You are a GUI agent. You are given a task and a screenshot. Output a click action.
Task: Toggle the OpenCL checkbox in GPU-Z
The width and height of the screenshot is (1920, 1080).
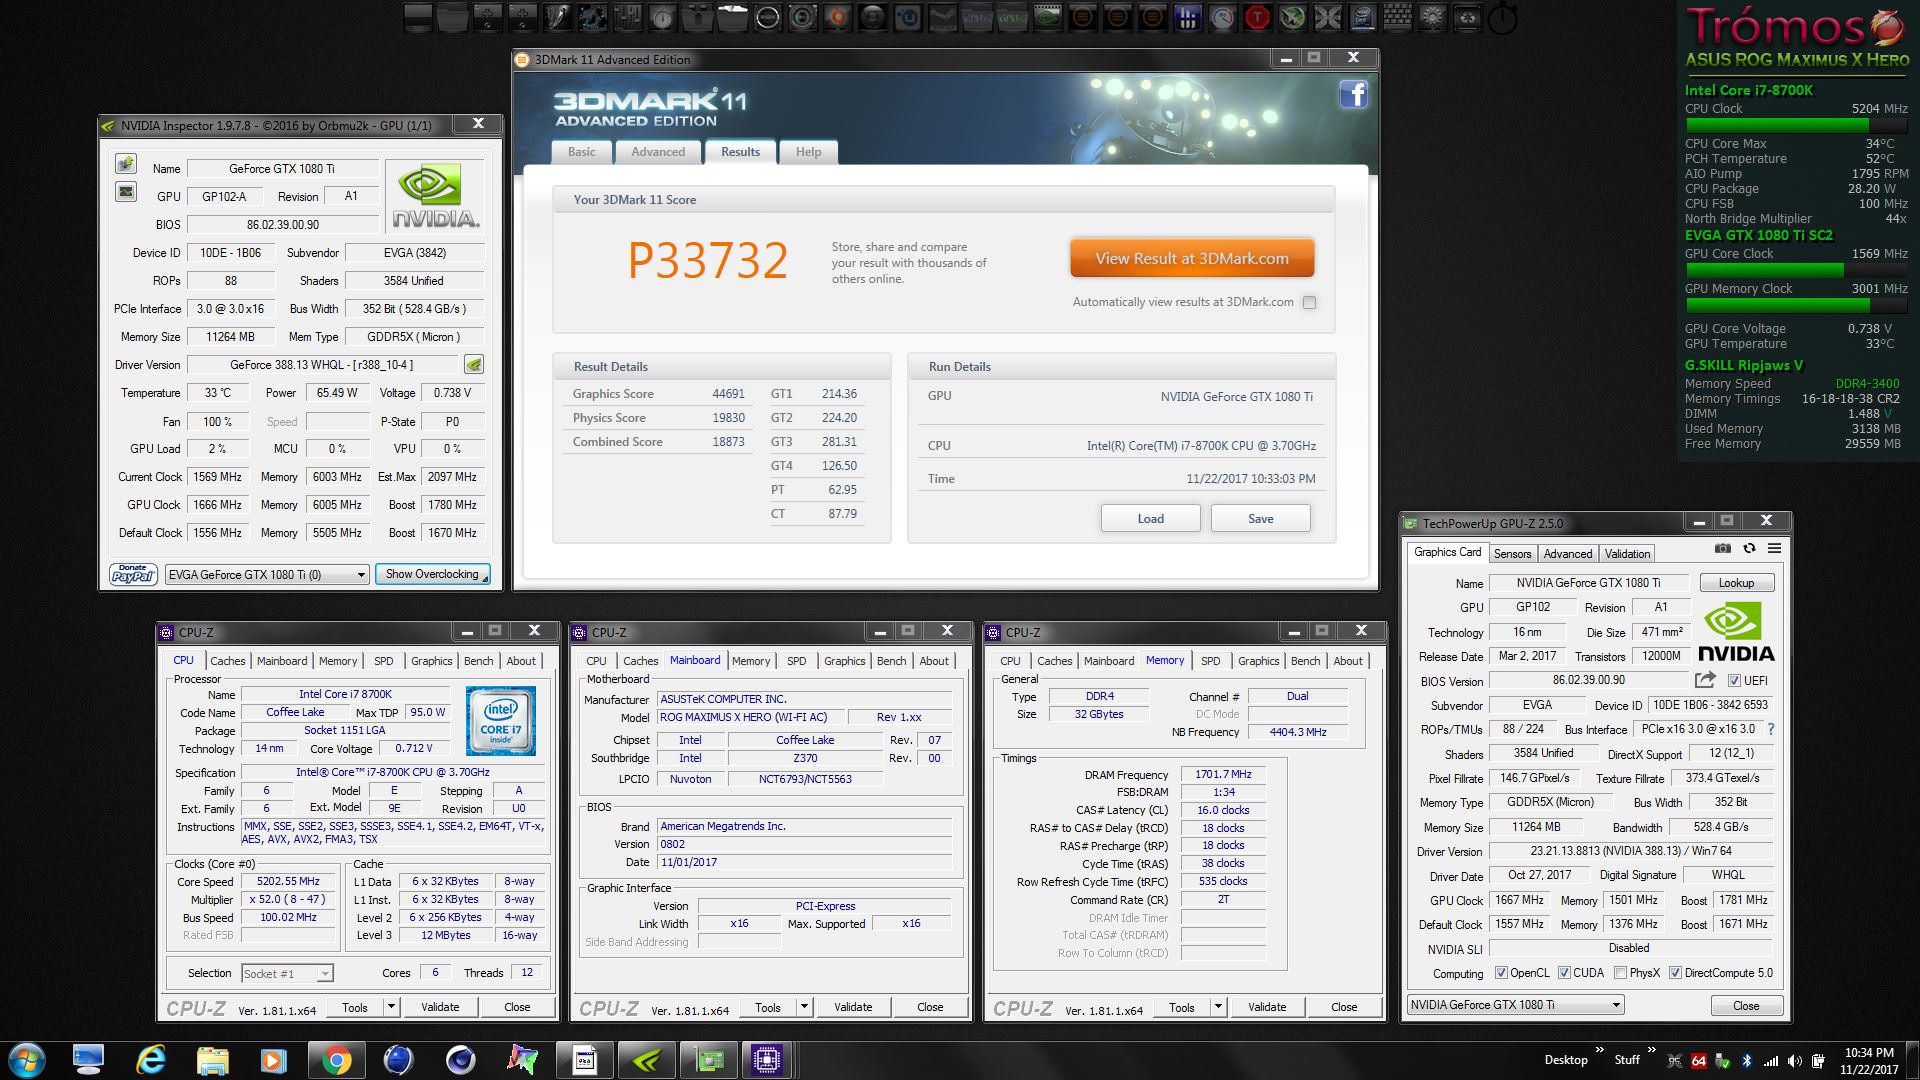coord(1501,973)
